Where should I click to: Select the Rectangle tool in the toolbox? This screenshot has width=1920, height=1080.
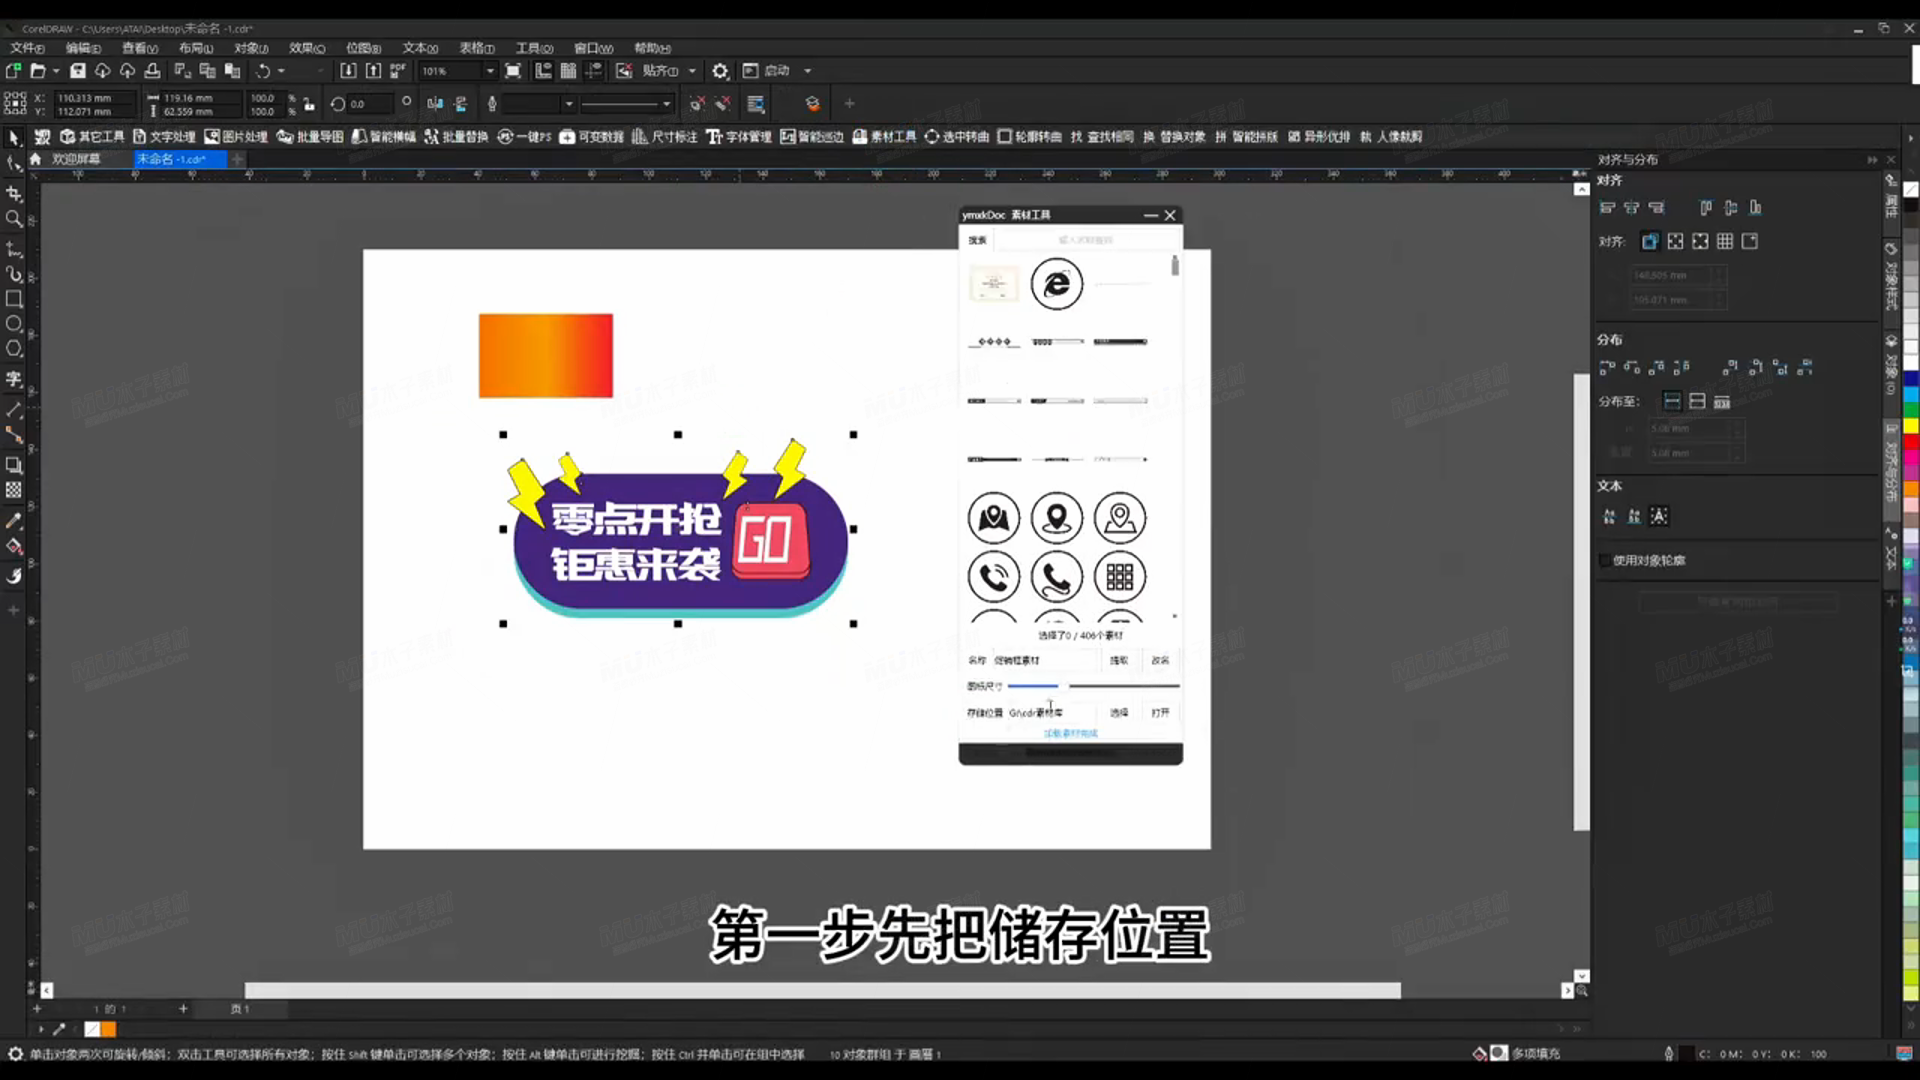[x=14, y=299]
